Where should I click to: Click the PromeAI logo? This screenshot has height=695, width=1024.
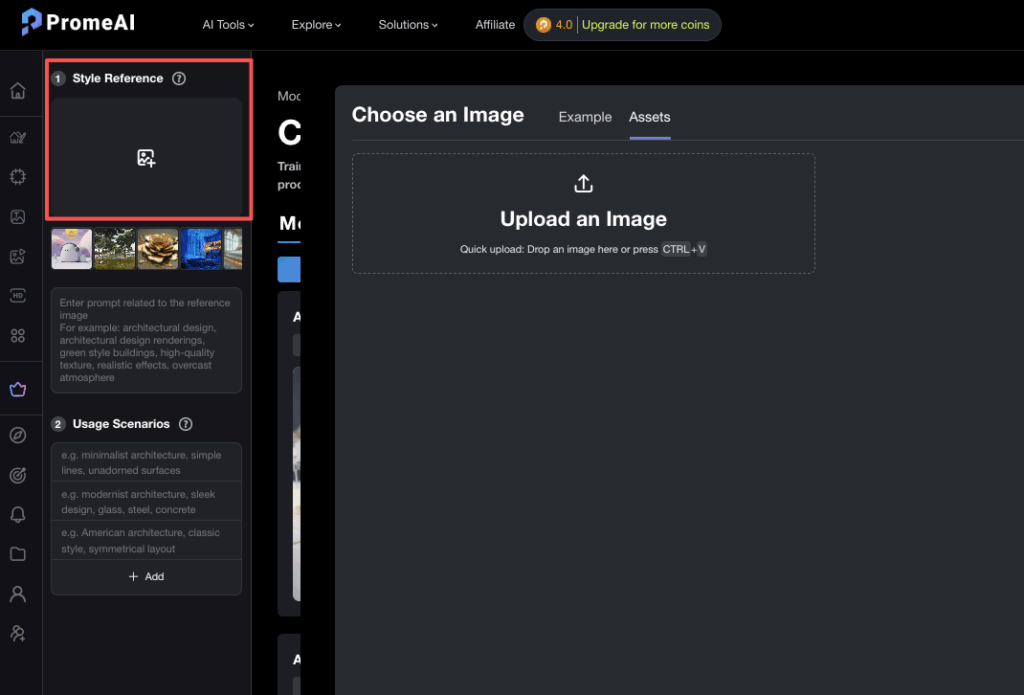point(78,22)
